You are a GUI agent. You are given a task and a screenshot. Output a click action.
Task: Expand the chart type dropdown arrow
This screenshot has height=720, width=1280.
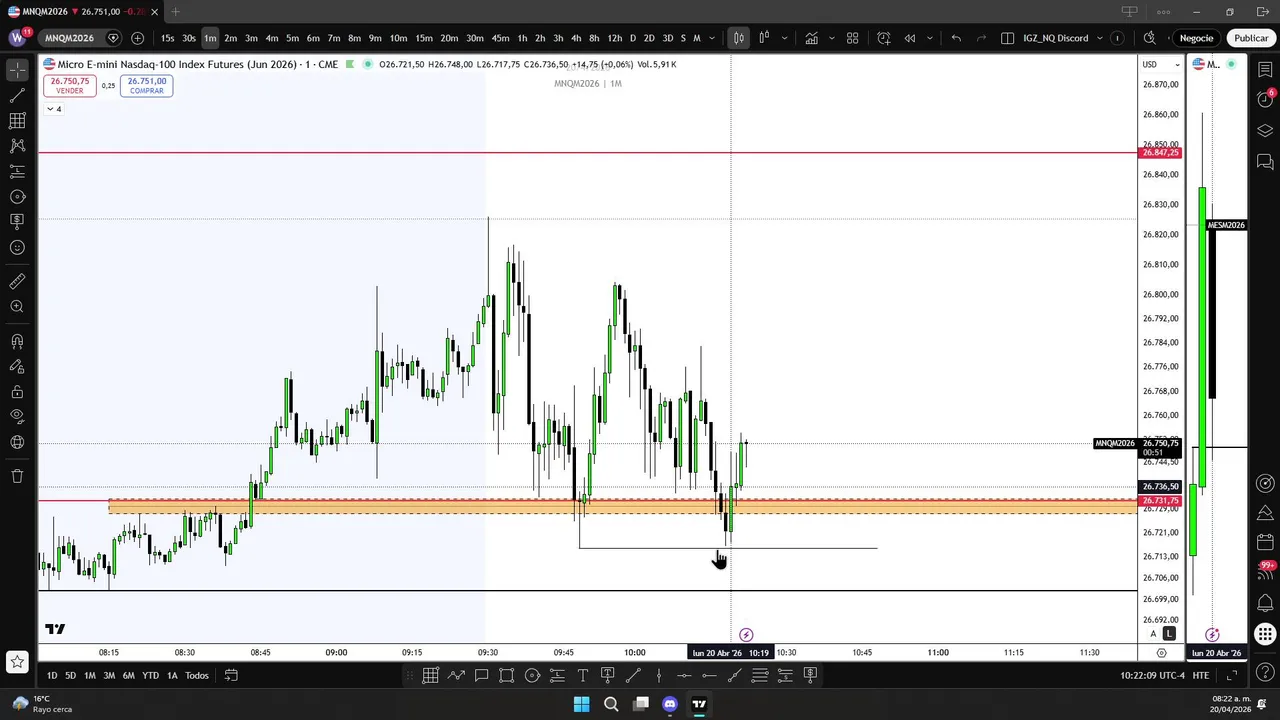(x=784, y=38)
